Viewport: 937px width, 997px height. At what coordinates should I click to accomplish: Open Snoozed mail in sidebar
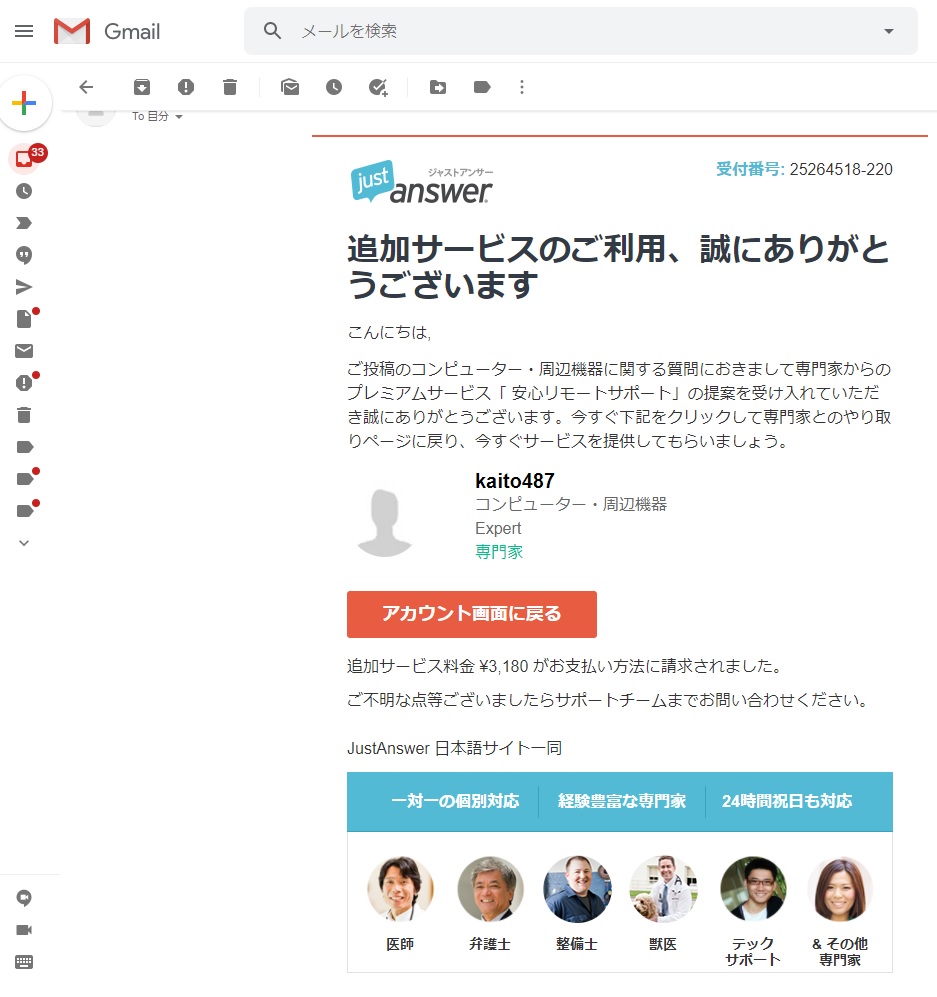tap(24, 191)
